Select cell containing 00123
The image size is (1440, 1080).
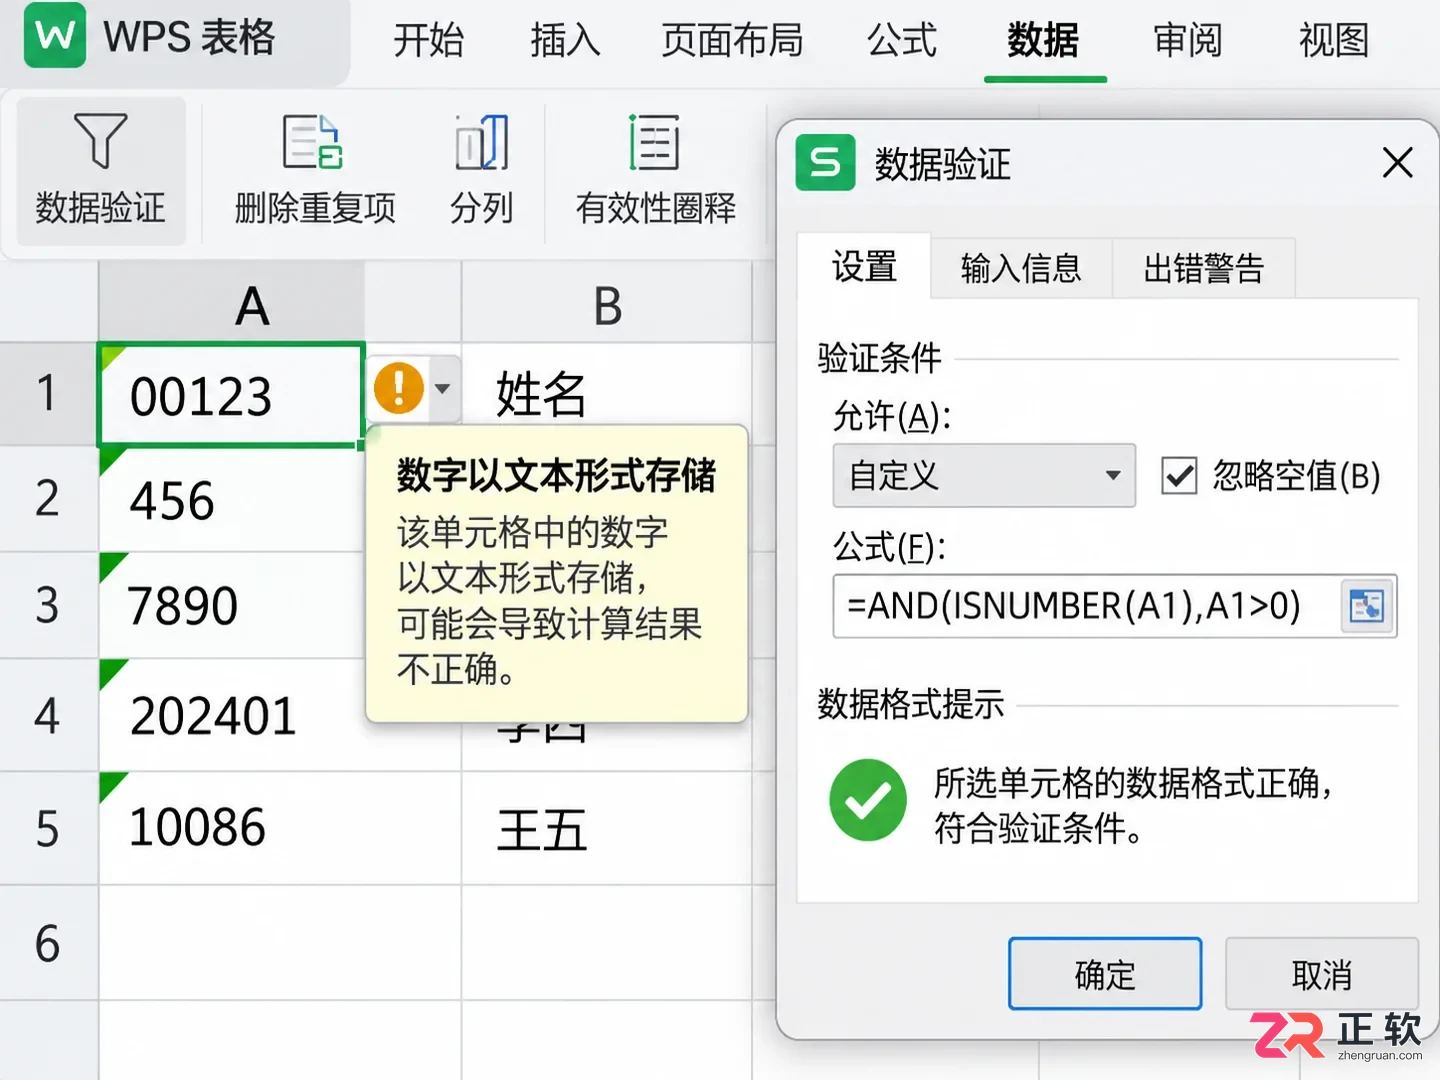[231, 395]
